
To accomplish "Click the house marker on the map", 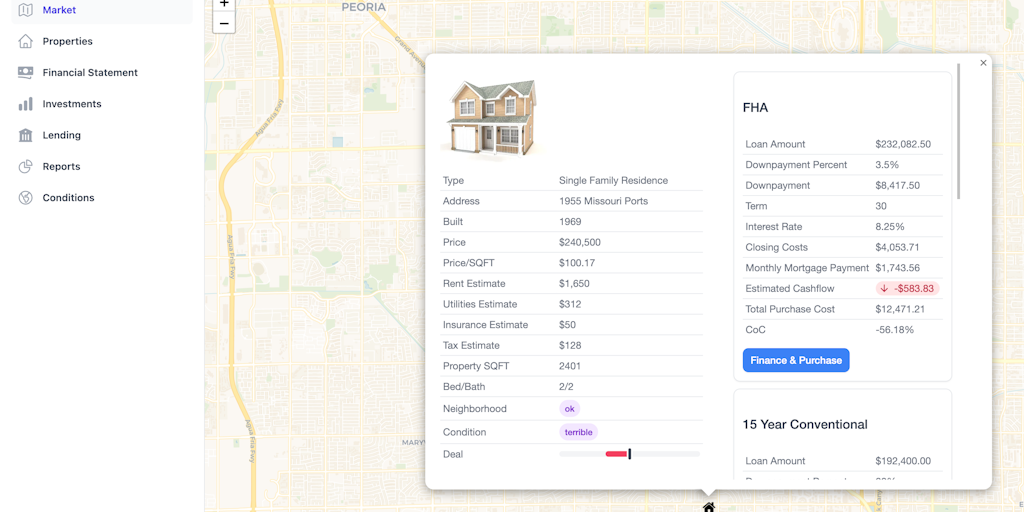I will click(x=709, y=507).
